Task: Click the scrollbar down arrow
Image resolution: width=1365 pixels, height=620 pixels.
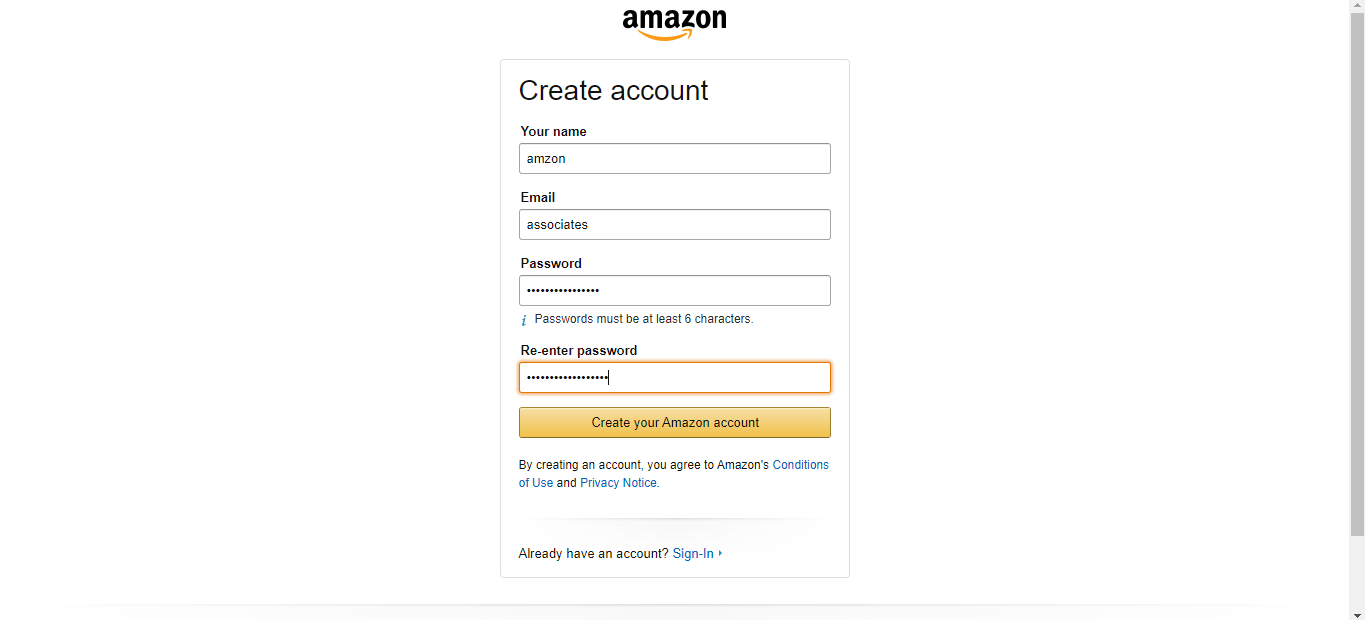Action: pyautogui.click(x=1358, y=613)
